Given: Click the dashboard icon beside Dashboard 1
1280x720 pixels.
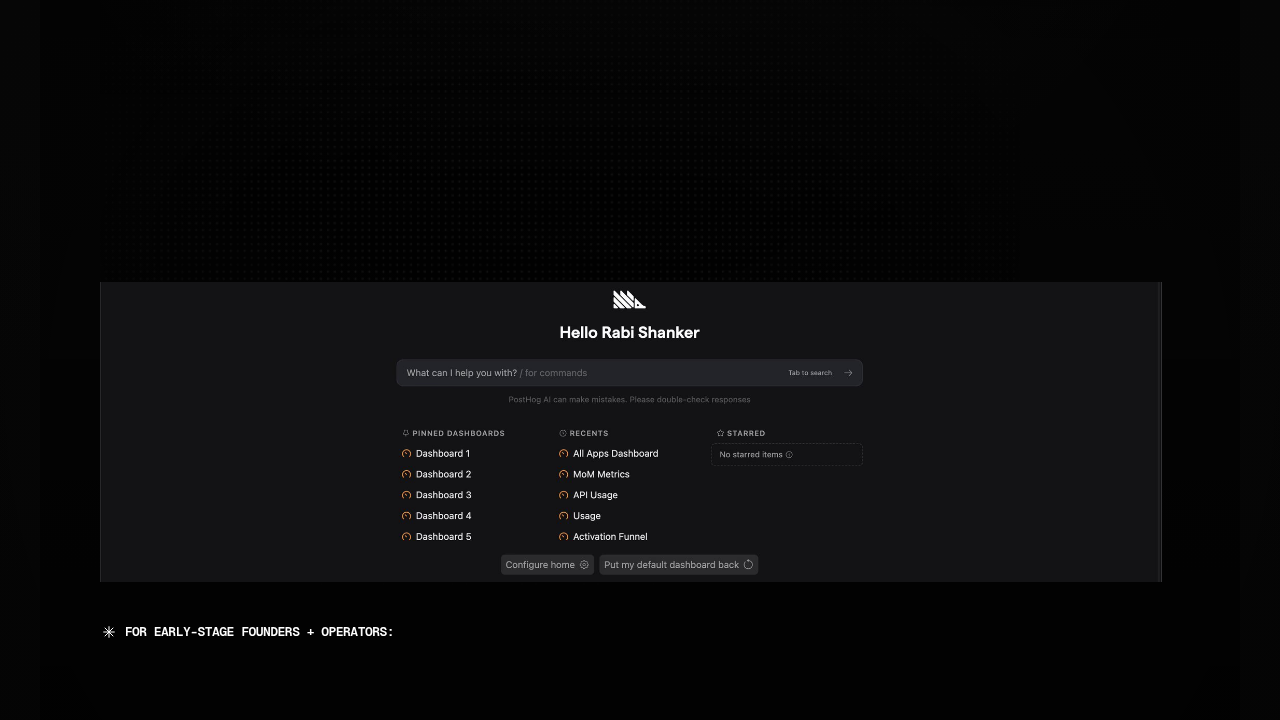Looking at the screenshot, I should point(406,454).
